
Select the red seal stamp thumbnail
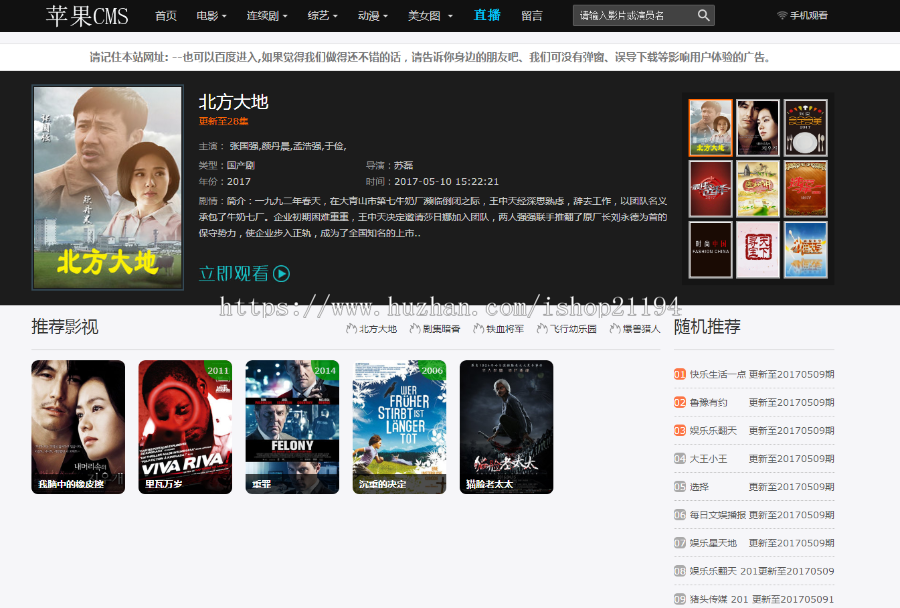(758, 250)
